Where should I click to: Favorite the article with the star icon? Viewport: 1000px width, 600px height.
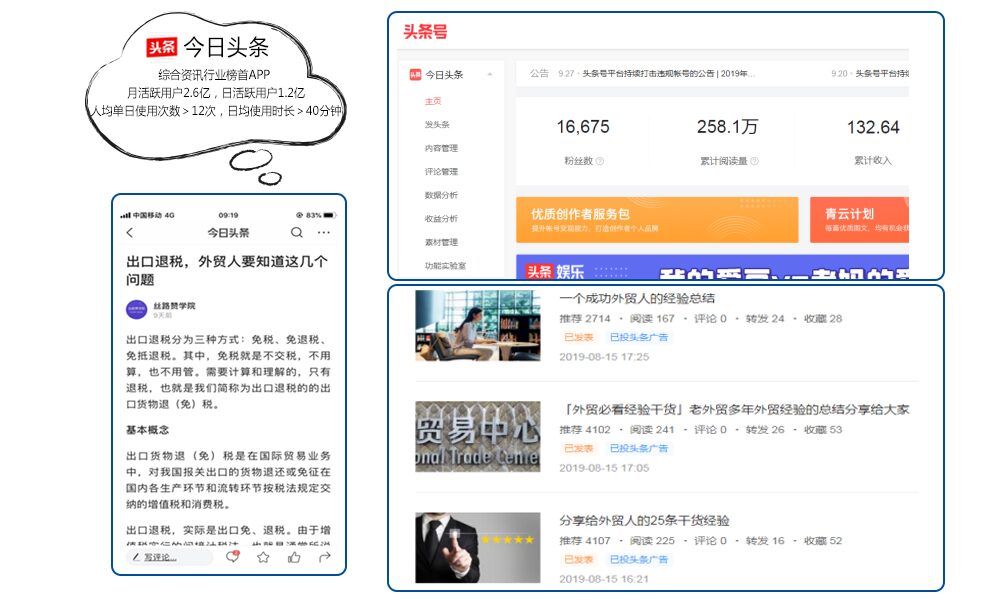click(x=263, y=557)
